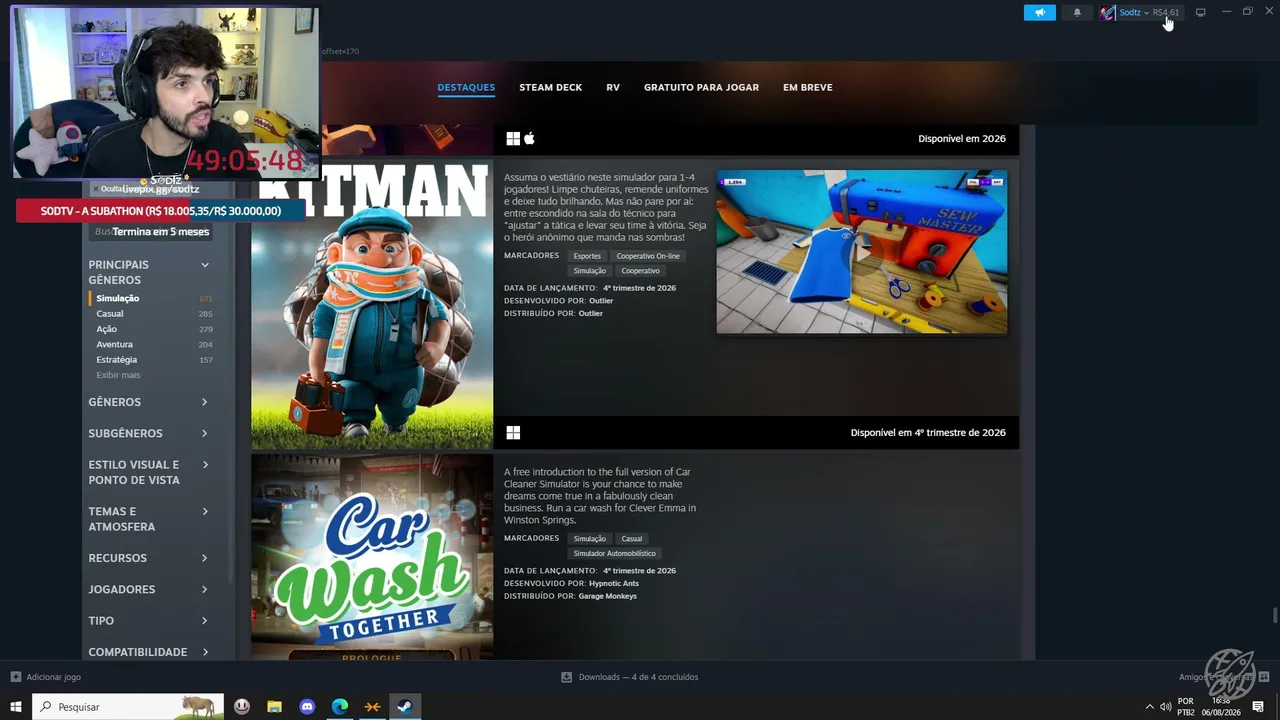Expand the Recursos filter section
The height and width of the screenshot is (720, 1280).
148,558
